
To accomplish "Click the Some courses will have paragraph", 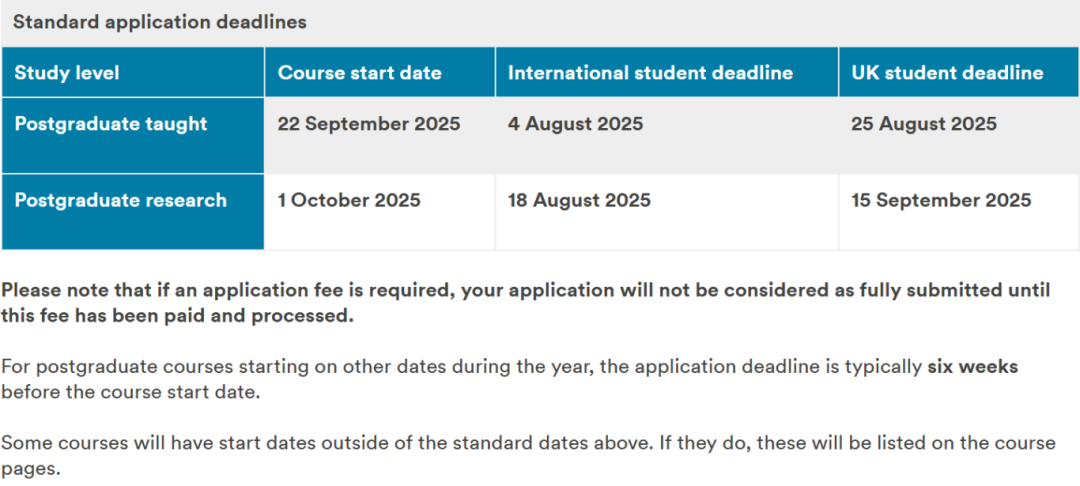I will (x=528, y=456).
